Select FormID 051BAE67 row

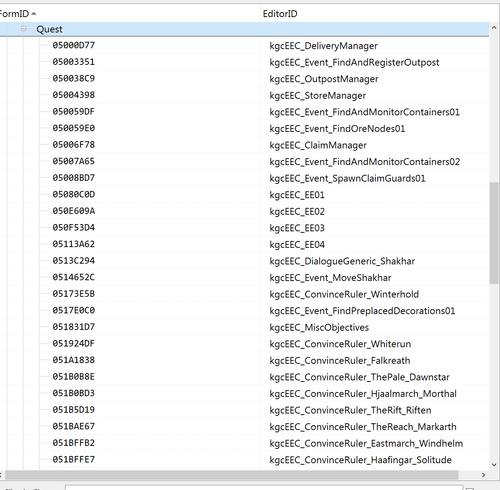[244, 426]
